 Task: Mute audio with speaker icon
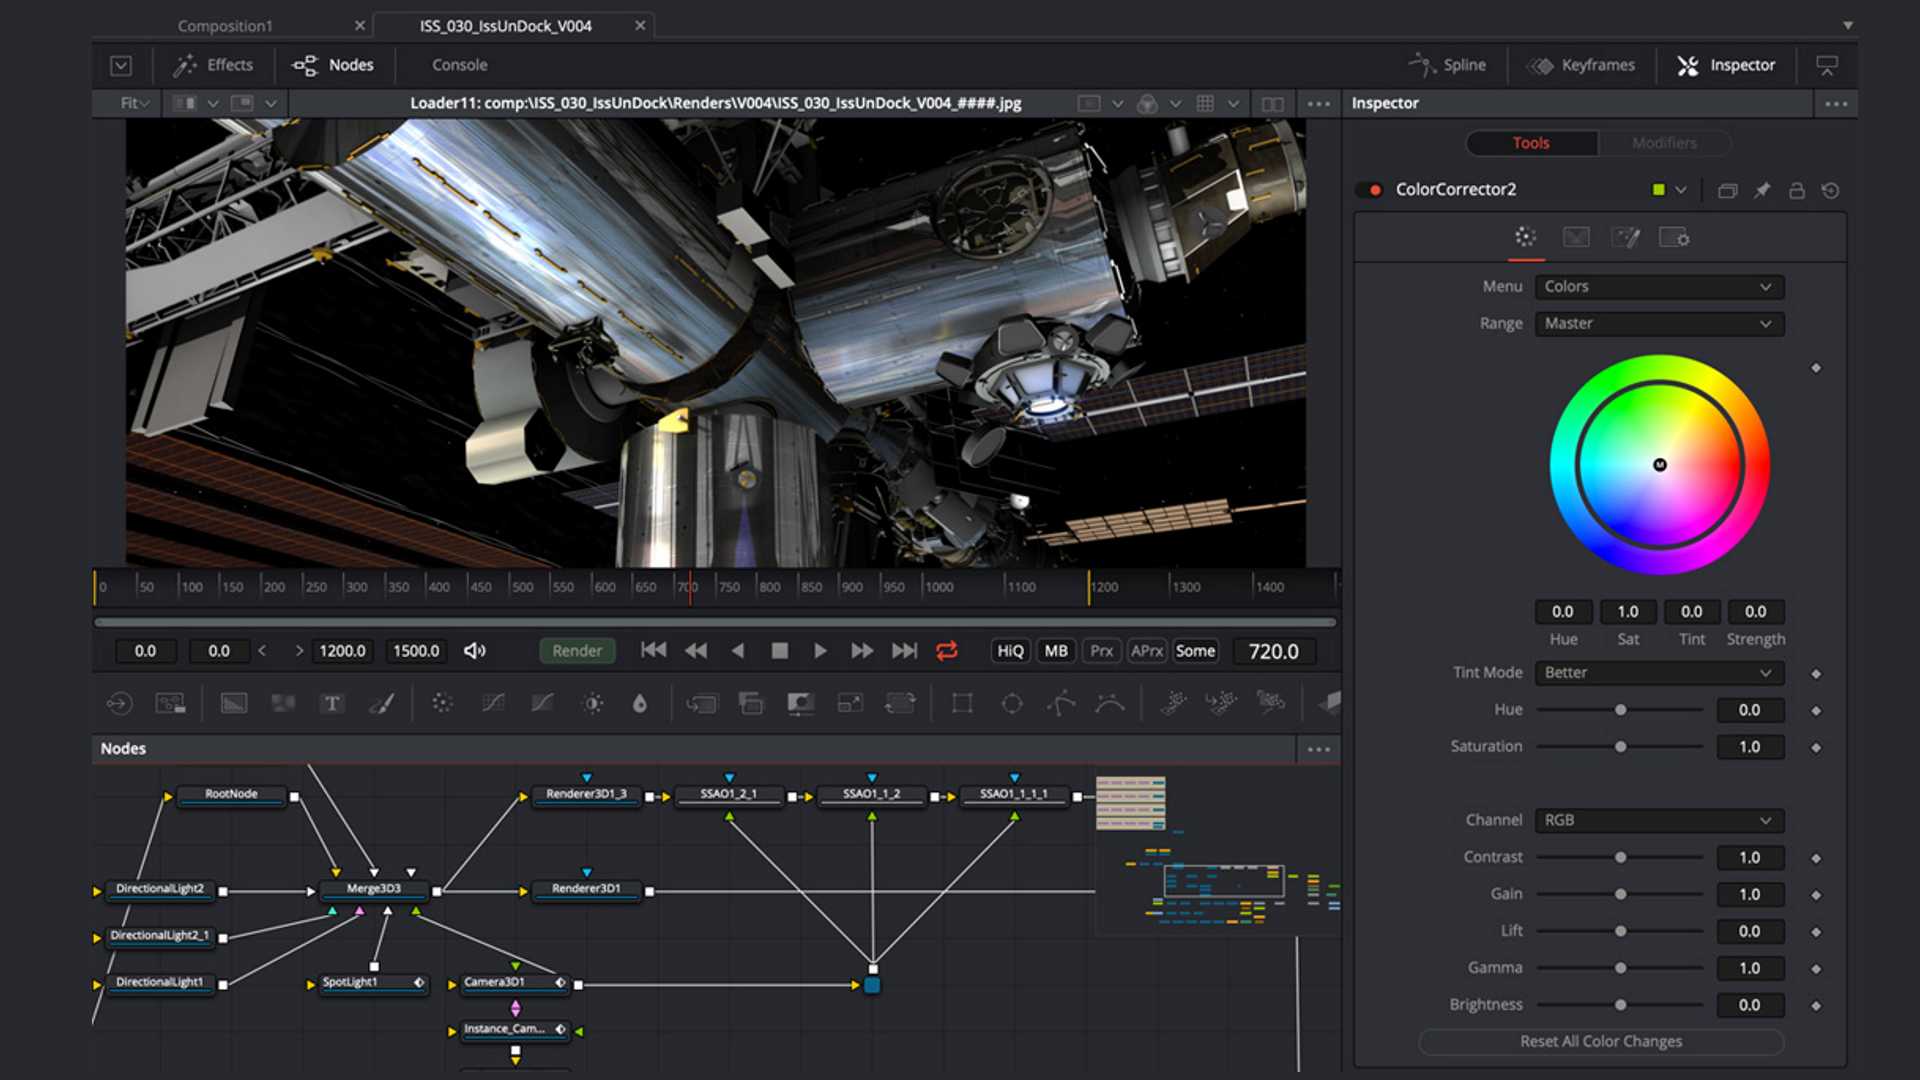475,651
